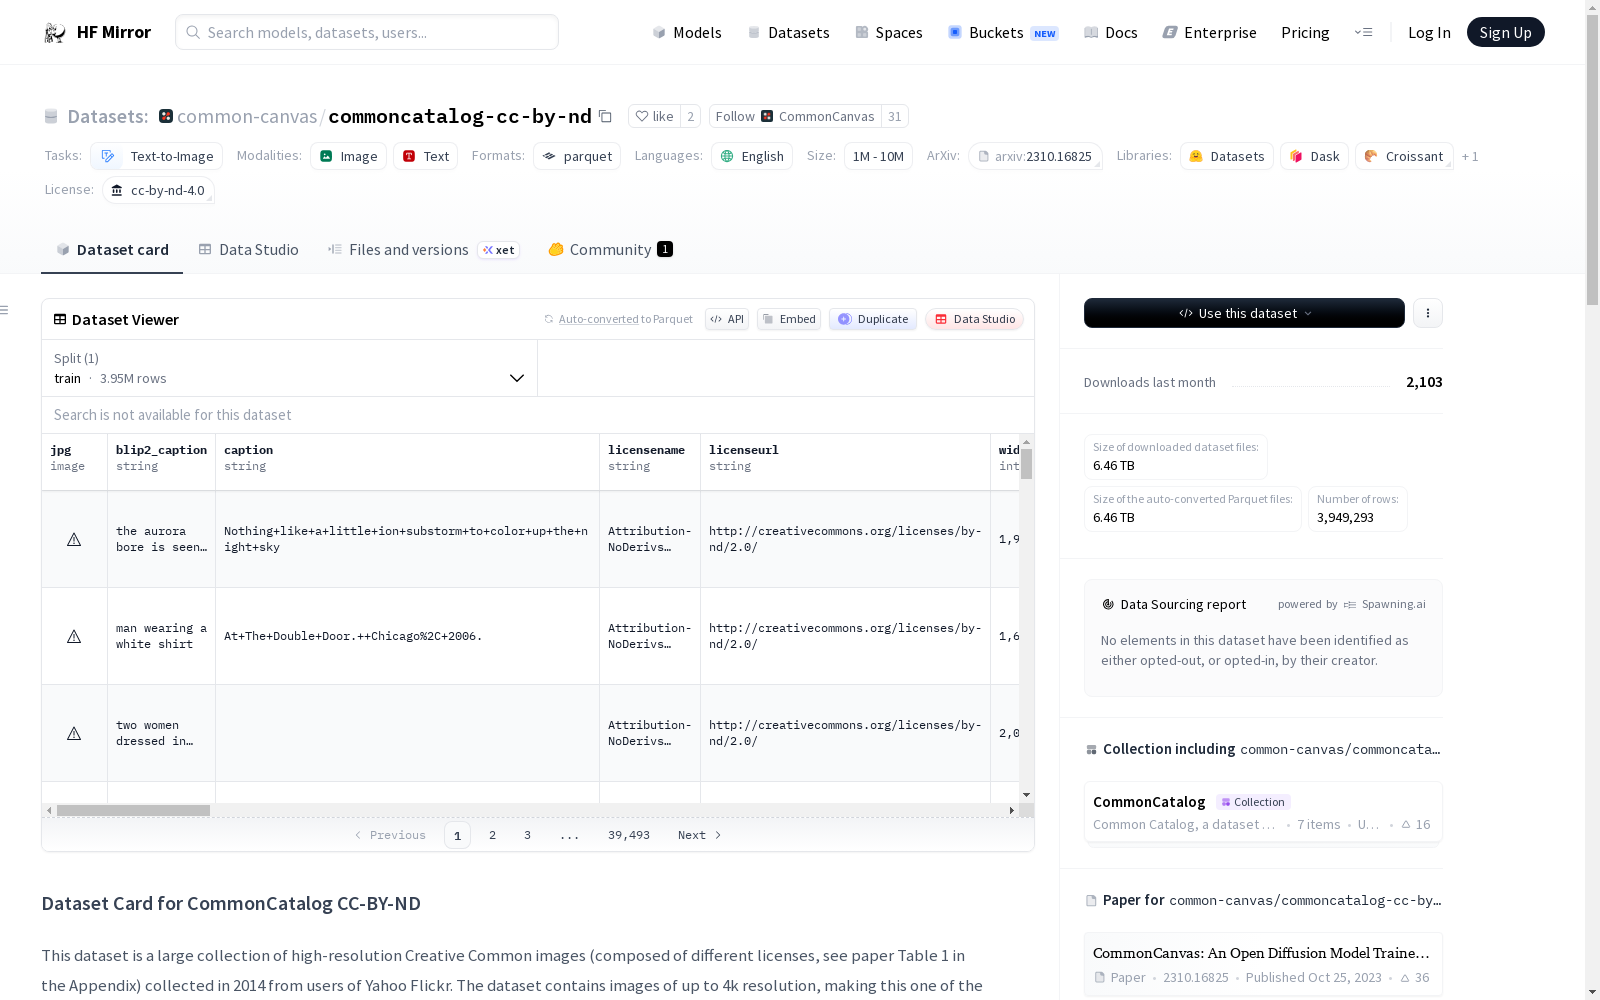Open the CommonCanvas paper card

[x=1263, y=964]
